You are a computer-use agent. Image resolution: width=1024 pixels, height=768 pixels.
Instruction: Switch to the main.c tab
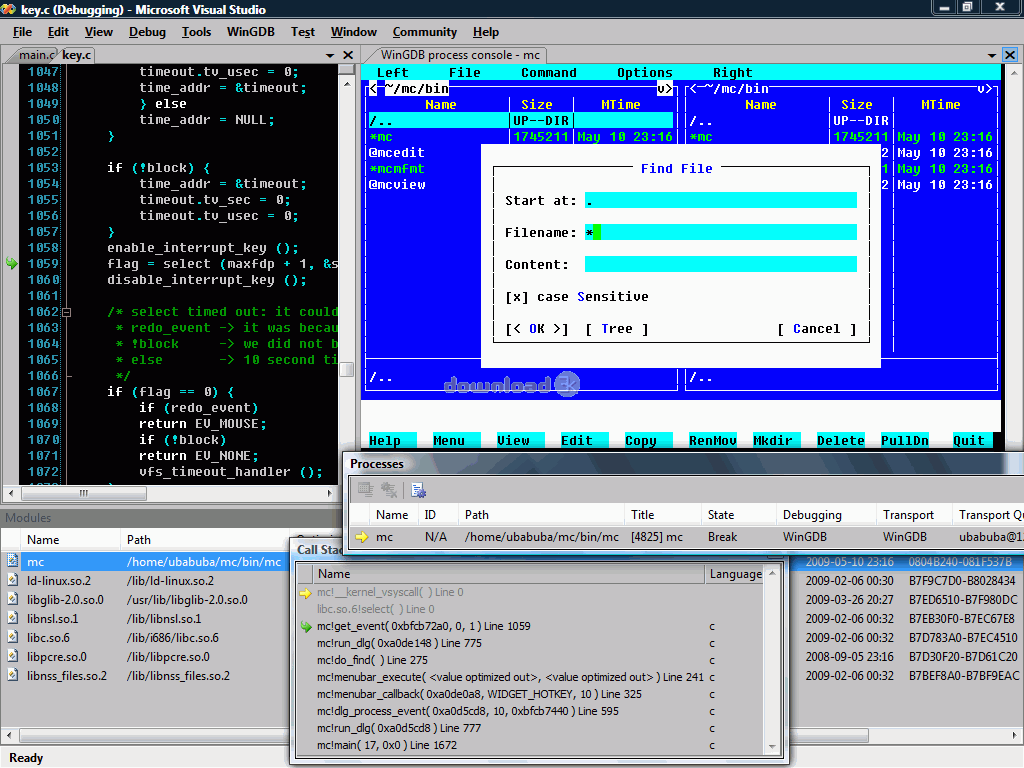(37, 56)
